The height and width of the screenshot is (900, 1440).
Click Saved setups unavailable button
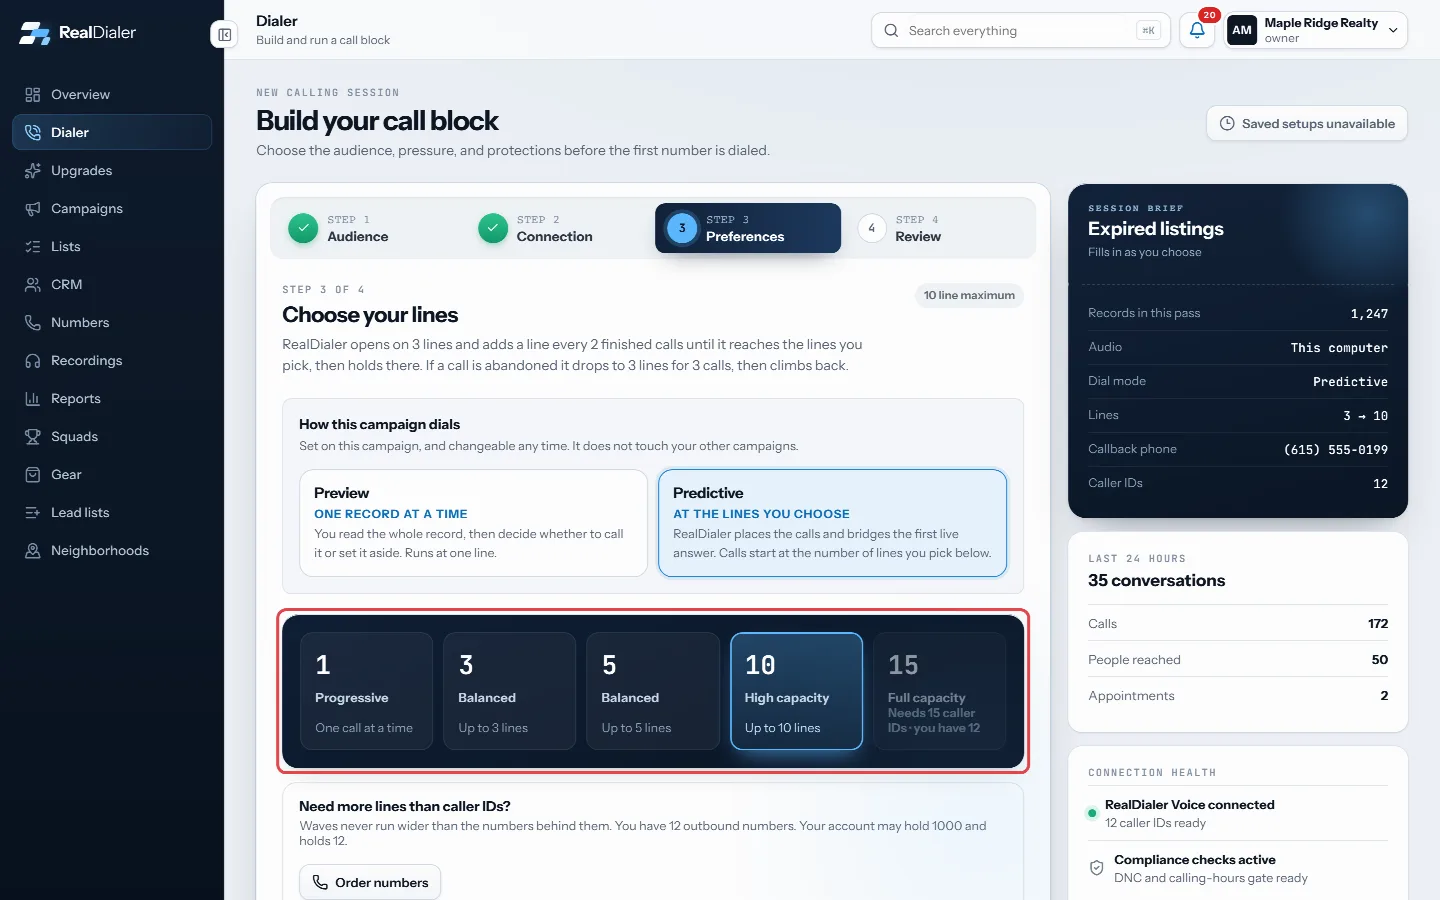tap(1307, 124)
